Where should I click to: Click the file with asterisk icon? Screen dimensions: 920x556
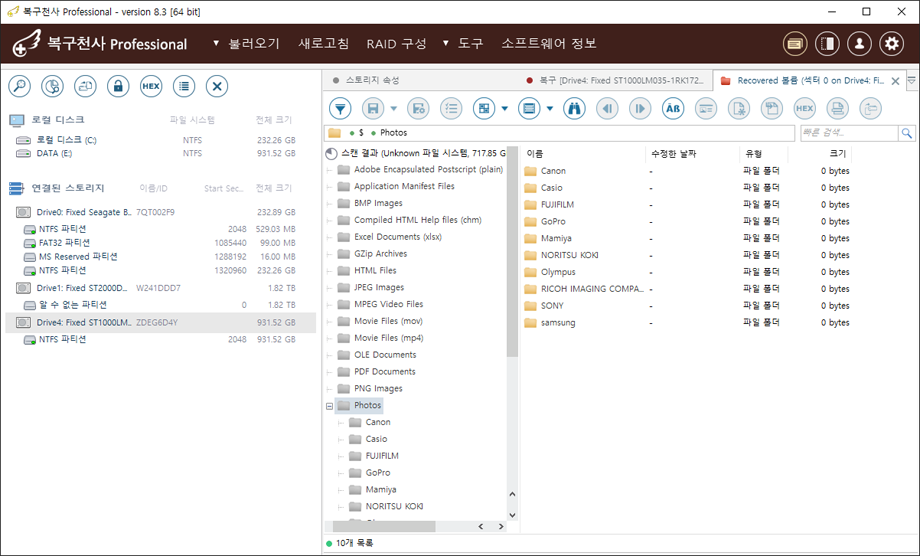(739, 109)
